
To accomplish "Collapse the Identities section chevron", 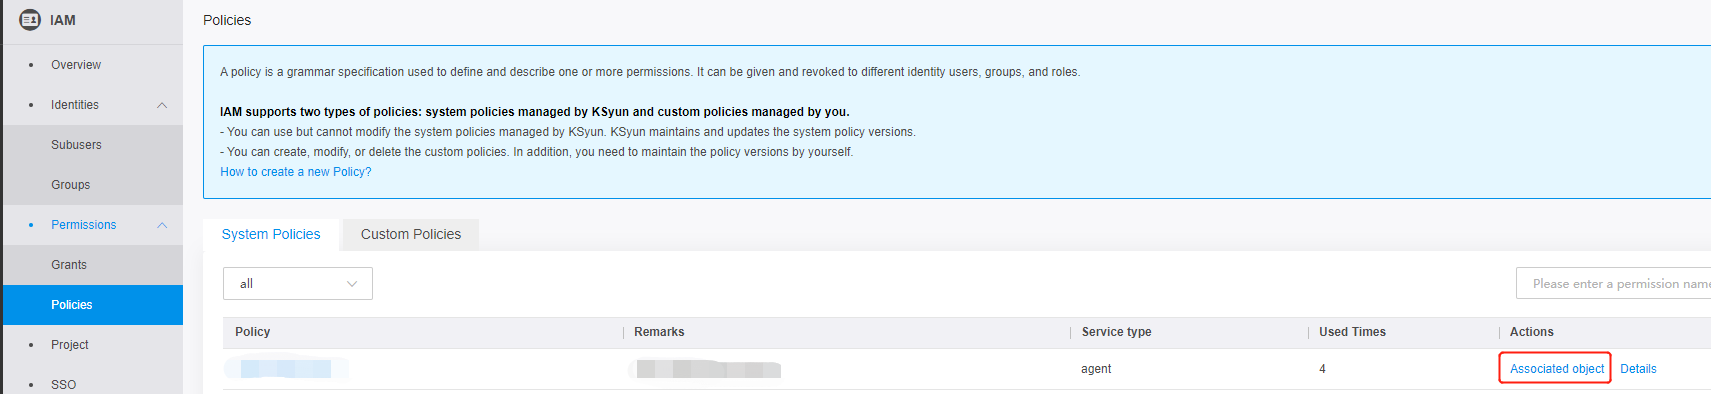I will 162,105.
